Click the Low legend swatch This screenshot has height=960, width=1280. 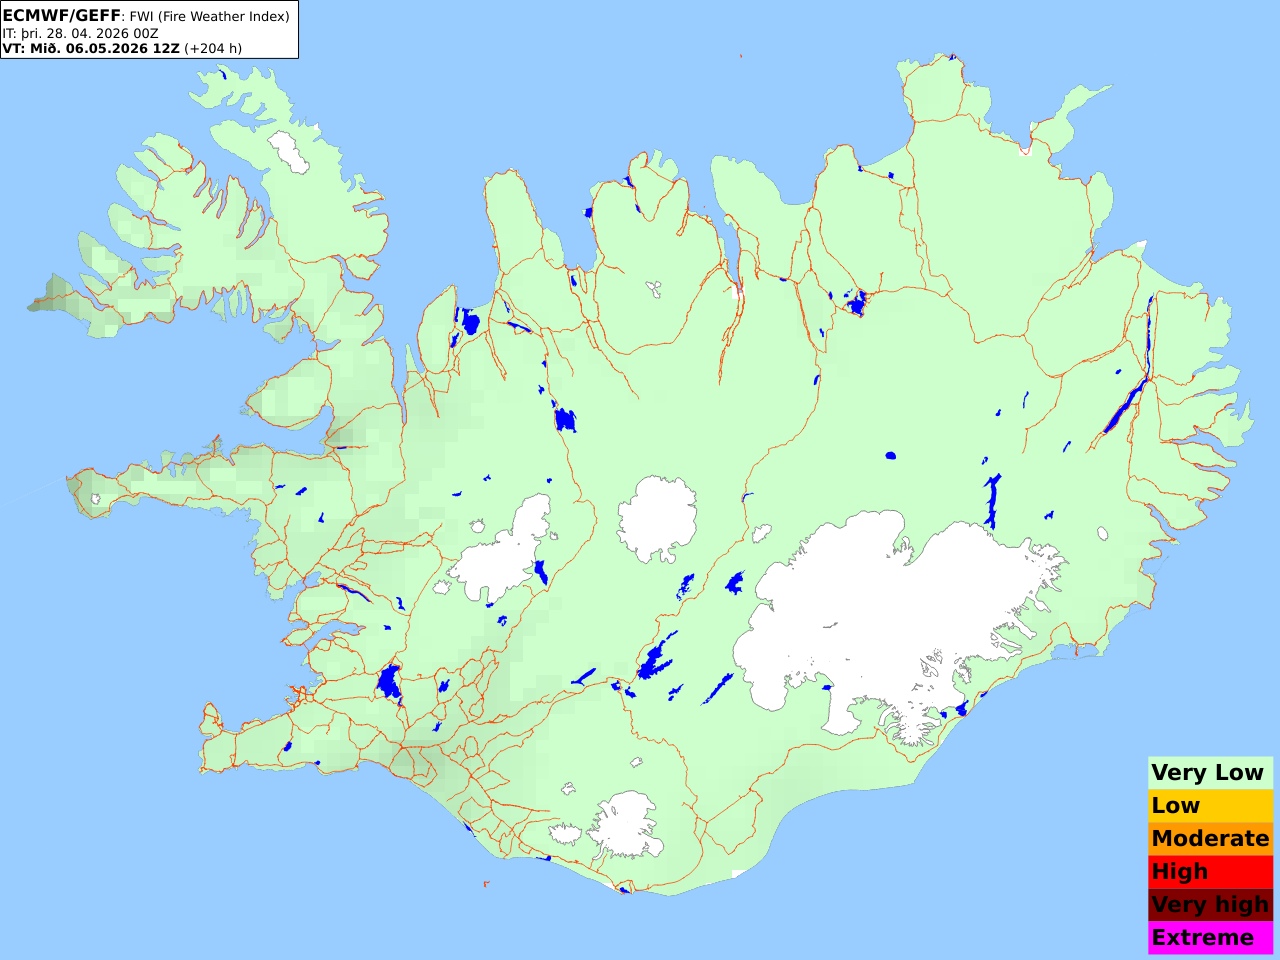click(x=1210, y=805)
